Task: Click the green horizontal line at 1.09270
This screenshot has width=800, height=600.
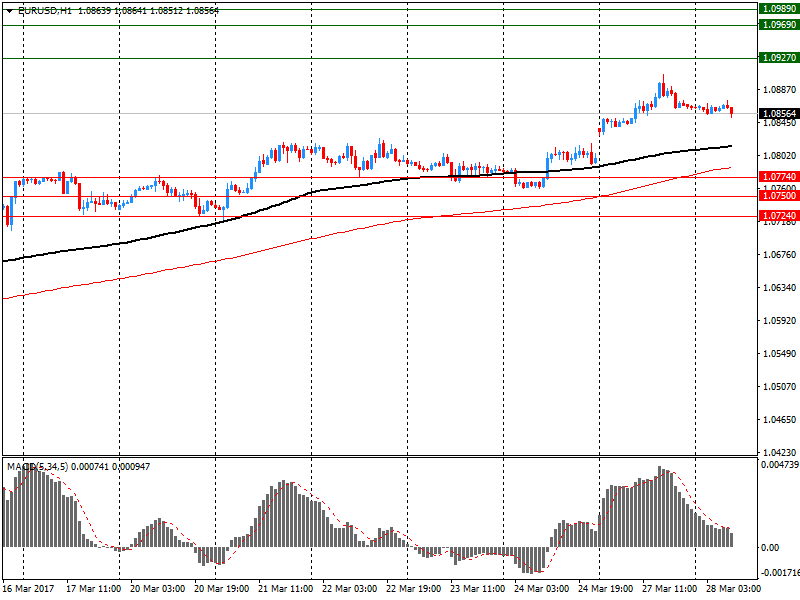Action: click(x=400, y=58)
